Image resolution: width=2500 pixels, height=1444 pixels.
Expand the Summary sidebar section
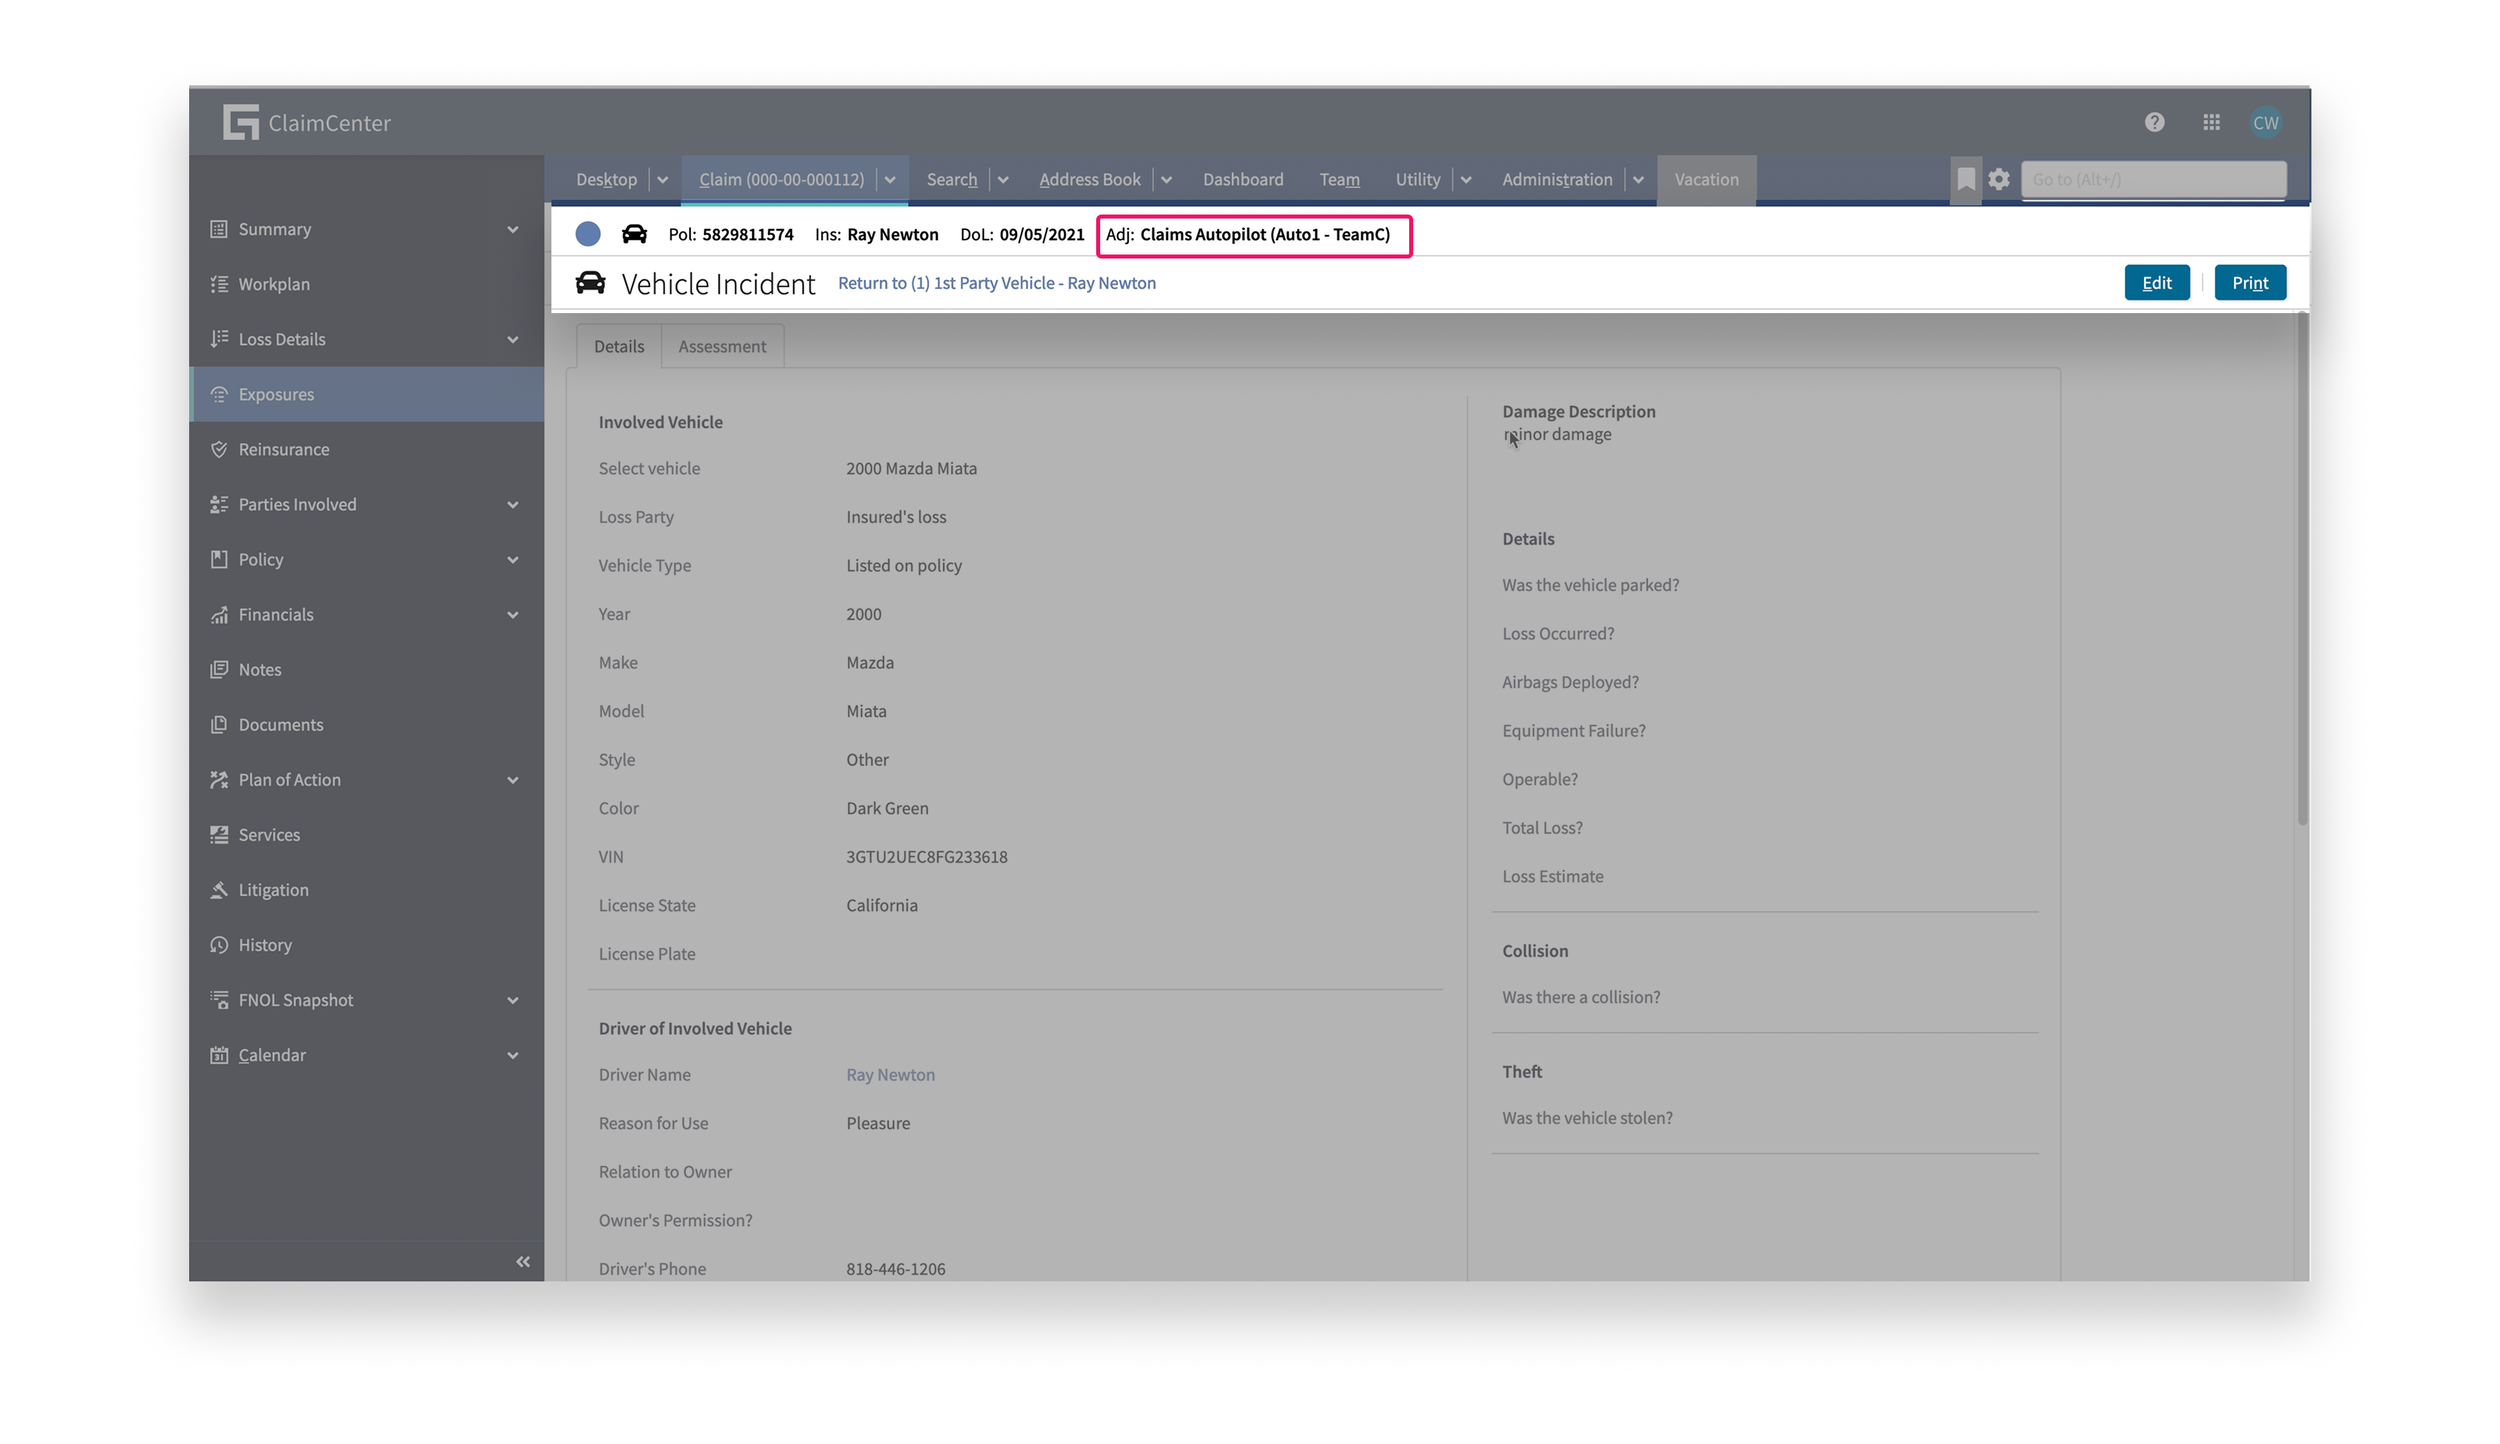click(x=512, y=229)
